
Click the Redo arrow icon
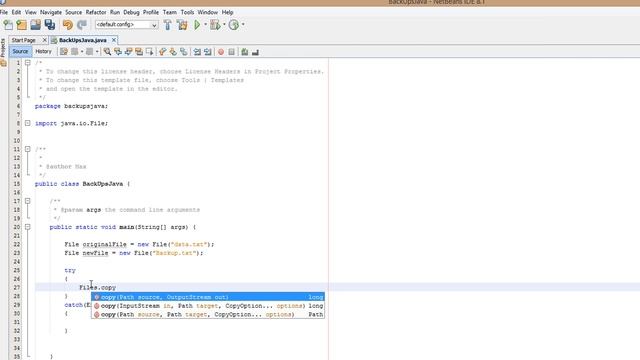[x=82, y=25]
